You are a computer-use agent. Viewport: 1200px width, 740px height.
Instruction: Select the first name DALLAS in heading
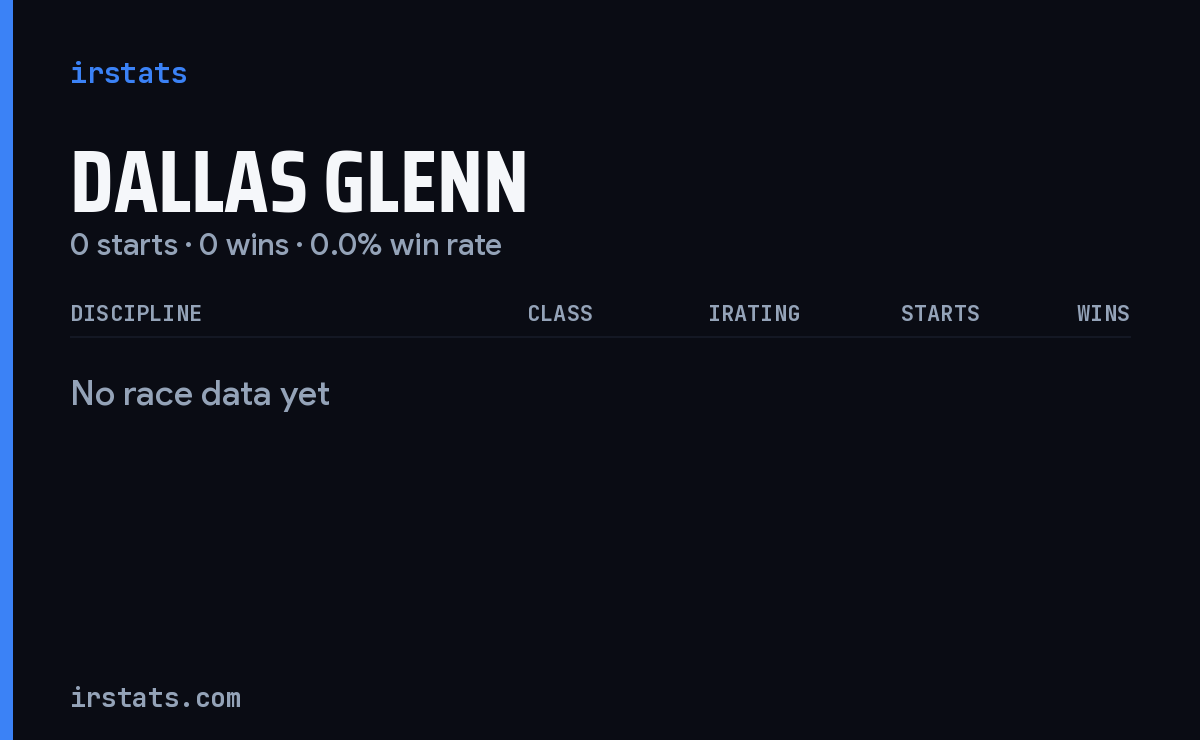pos(188,182)
